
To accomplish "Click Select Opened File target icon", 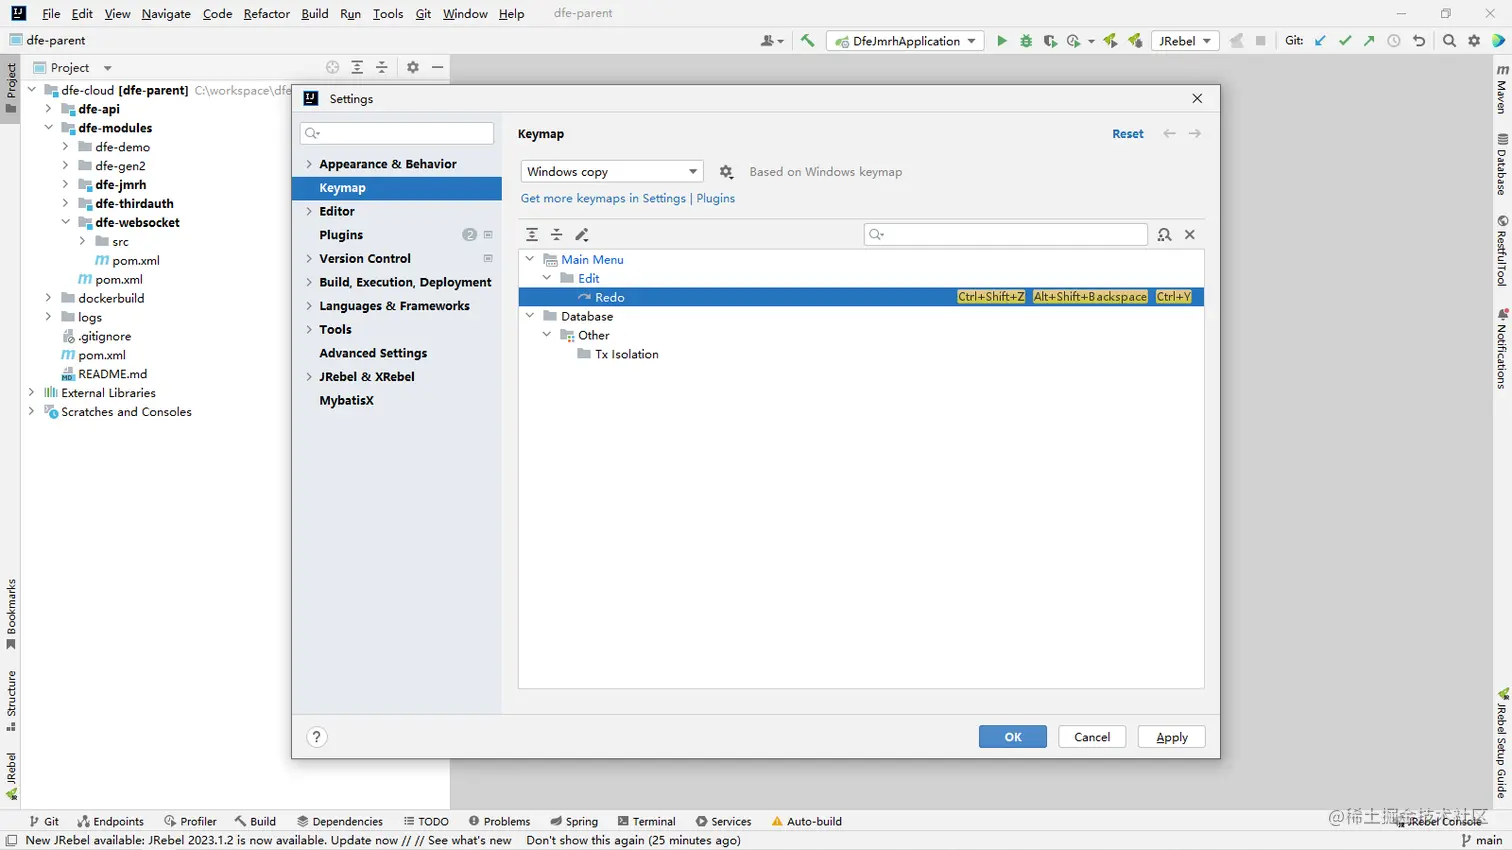I will 332,67.
